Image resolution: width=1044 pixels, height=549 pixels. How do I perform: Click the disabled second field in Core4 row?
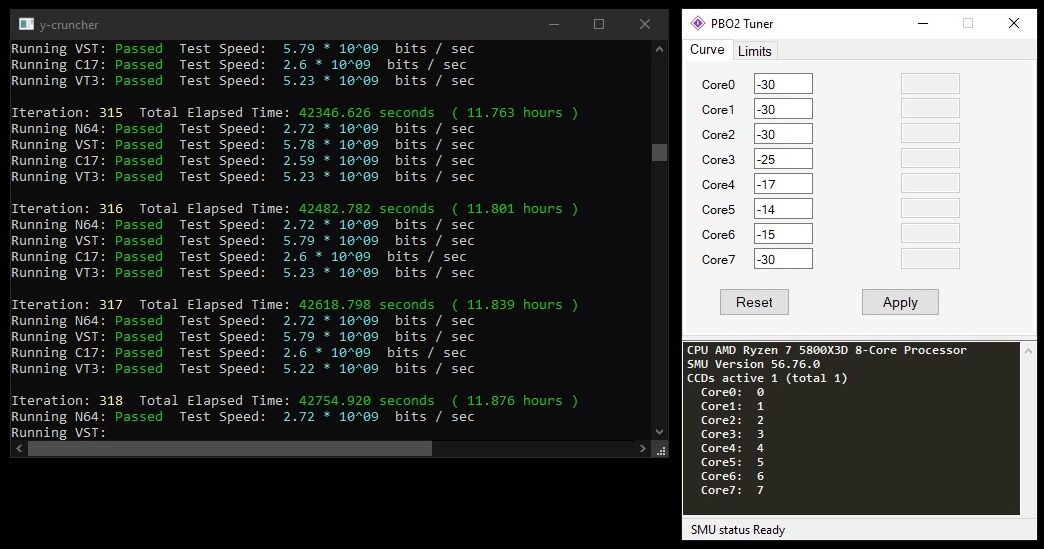click(x=930, y=184)
